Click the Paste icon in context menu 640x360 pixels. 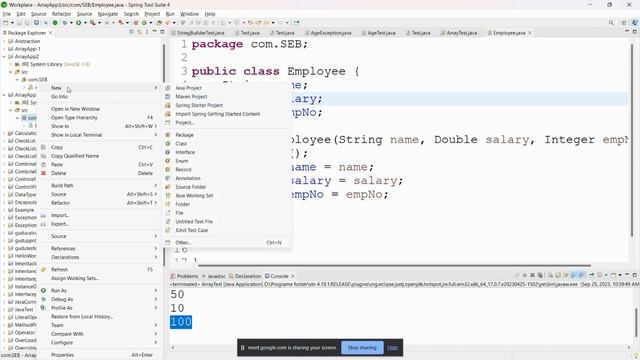point(43,164)
